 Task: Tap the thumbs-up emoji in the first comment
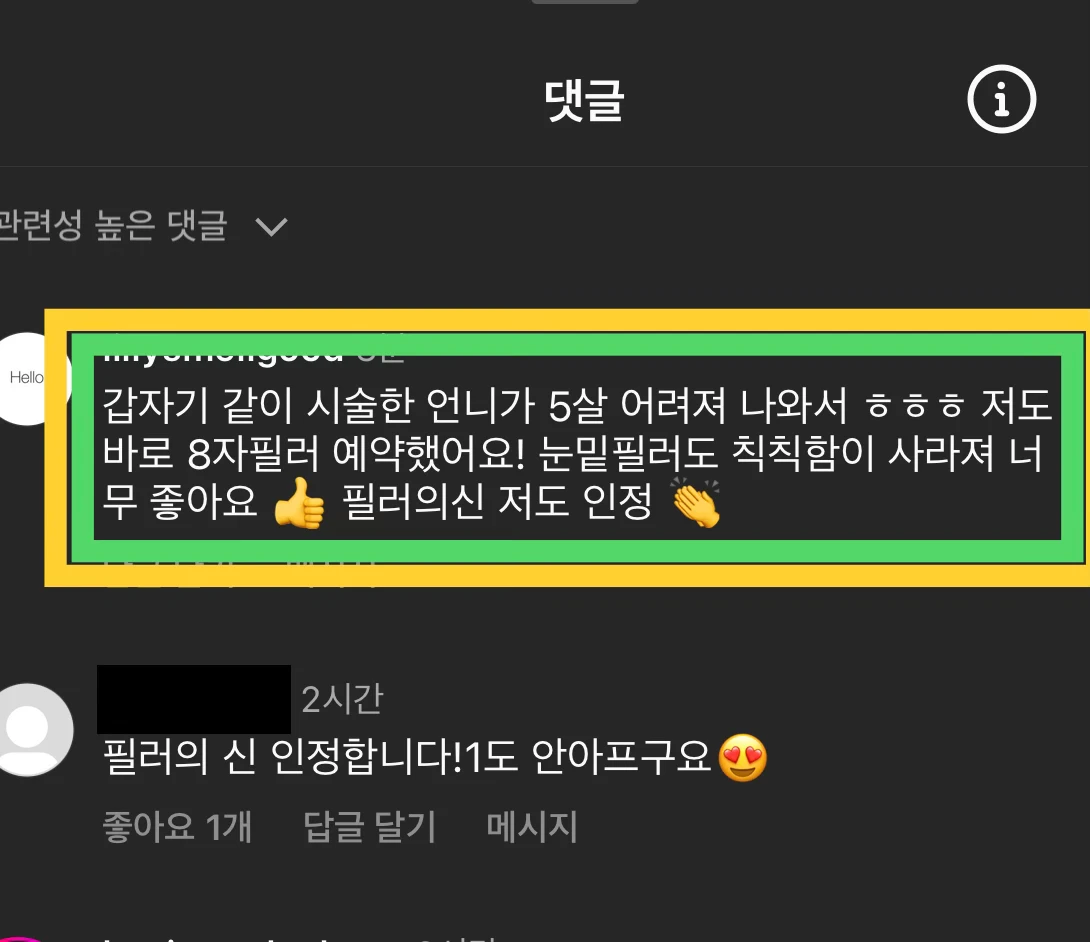[299, 503]
